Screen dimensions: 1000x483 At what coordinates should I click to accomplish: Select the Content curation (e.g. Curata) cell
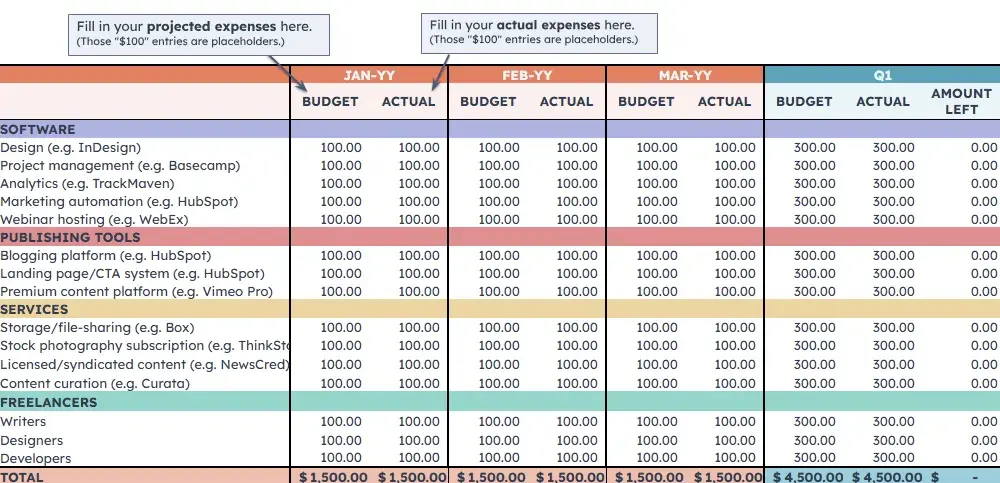point(94,384)
